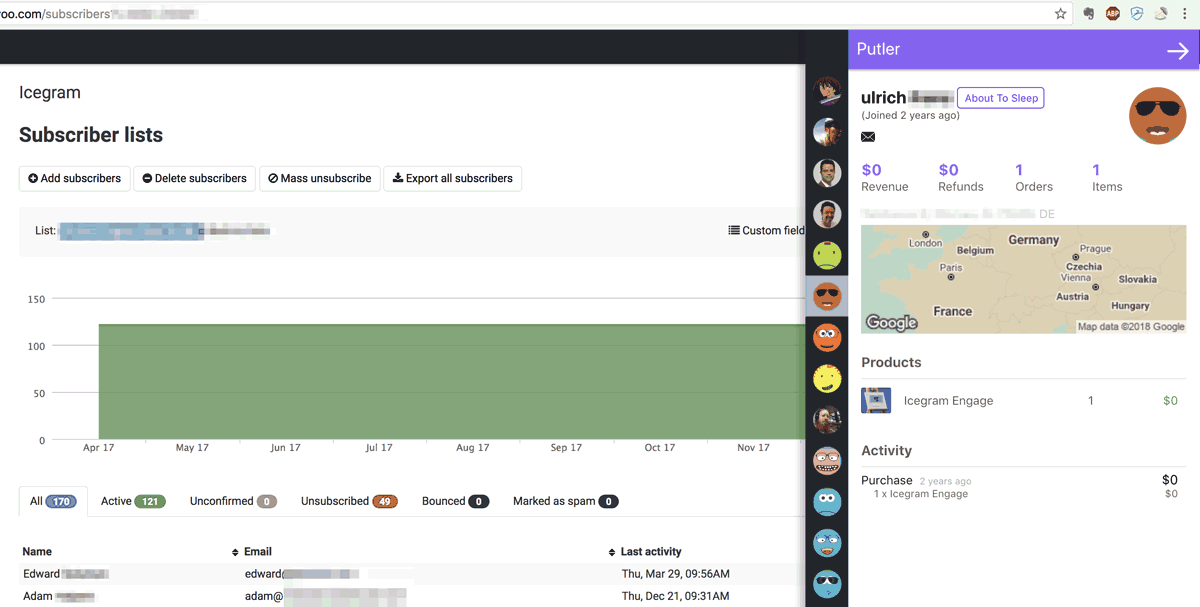Switch to the Bounced tab
This screenshot has width=1200, height=607.
pyautogui.click(x=455, y=501)
